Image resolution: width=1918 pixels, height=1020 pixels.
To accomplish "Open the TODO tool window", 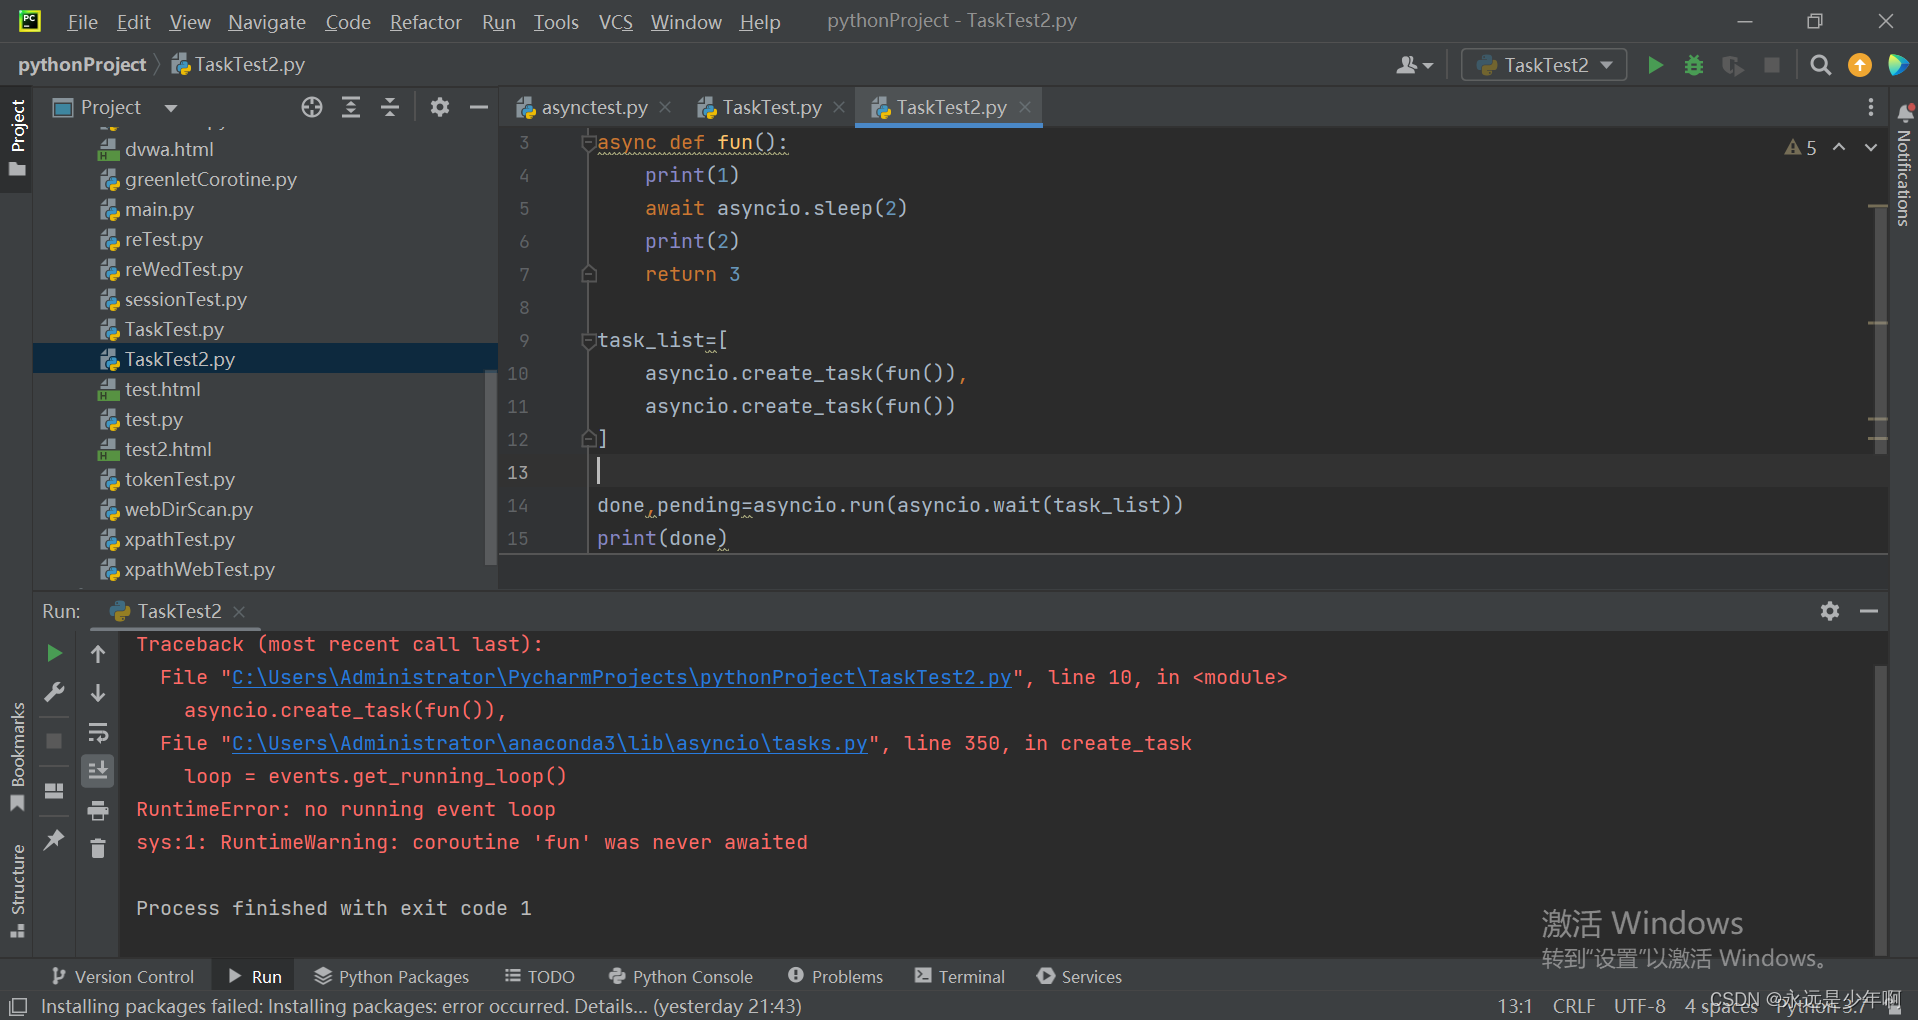I will click(540, 977).
